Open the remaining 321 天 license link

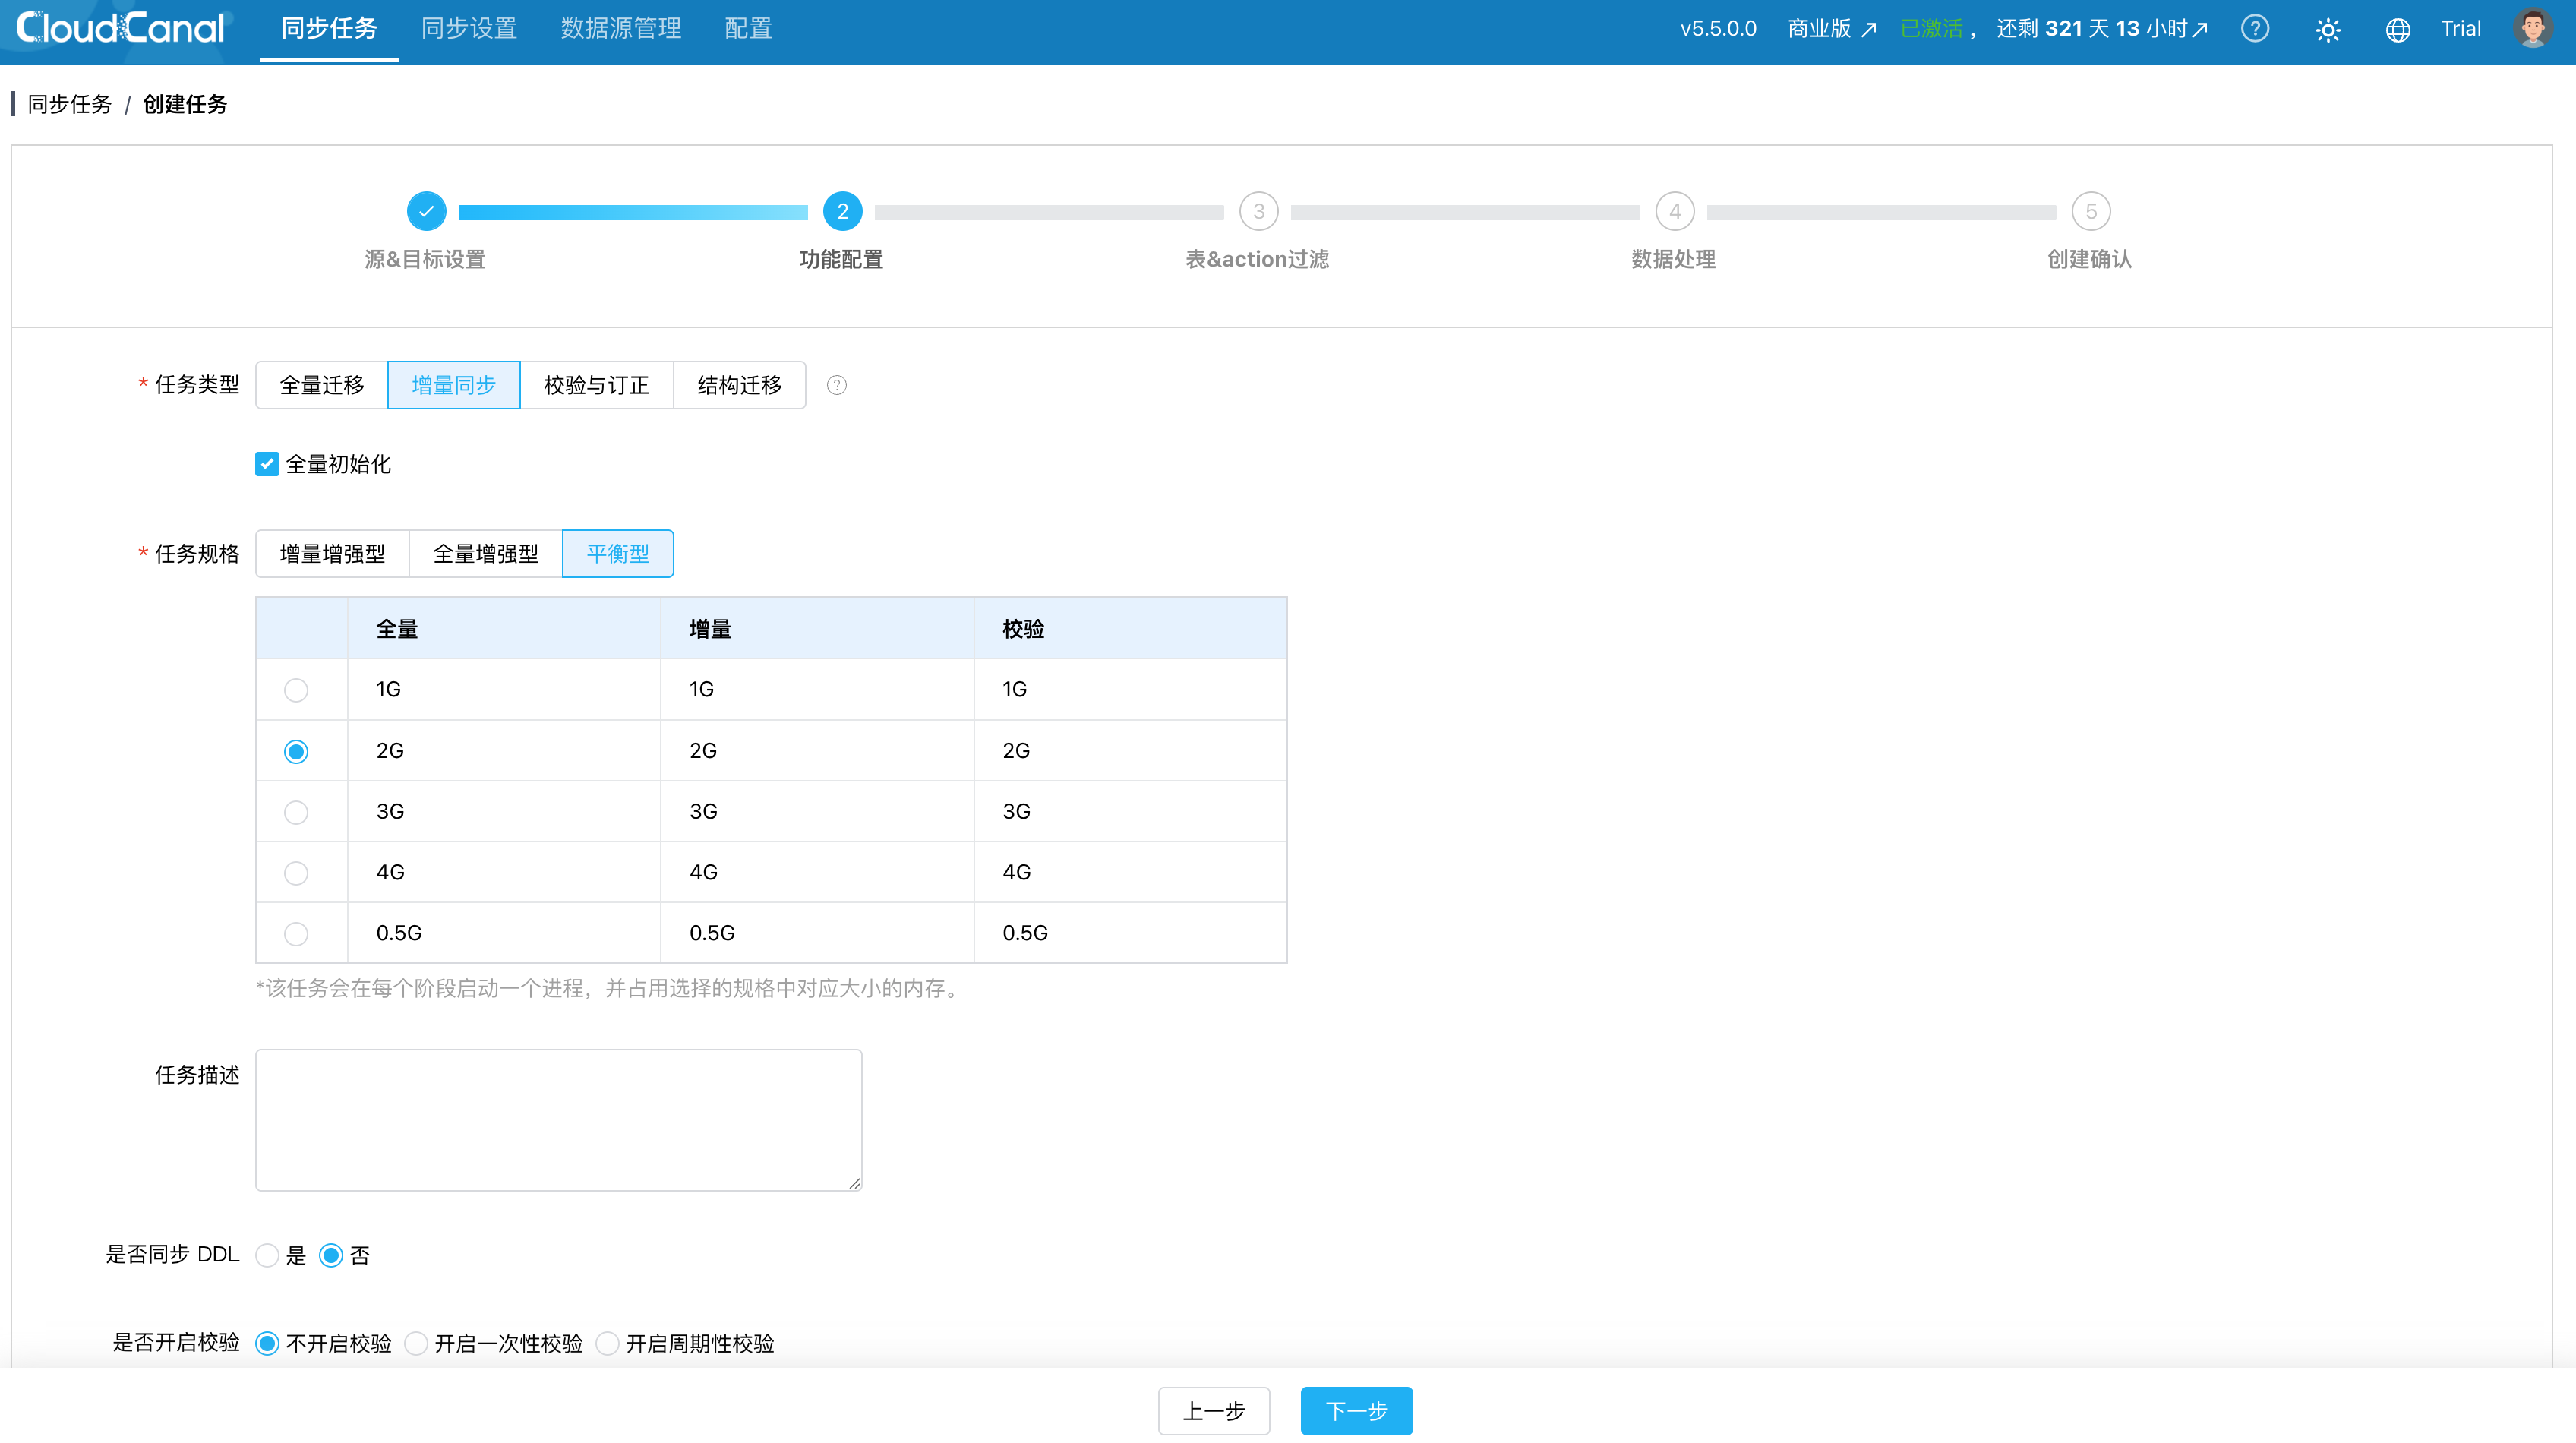(2101, 29)
